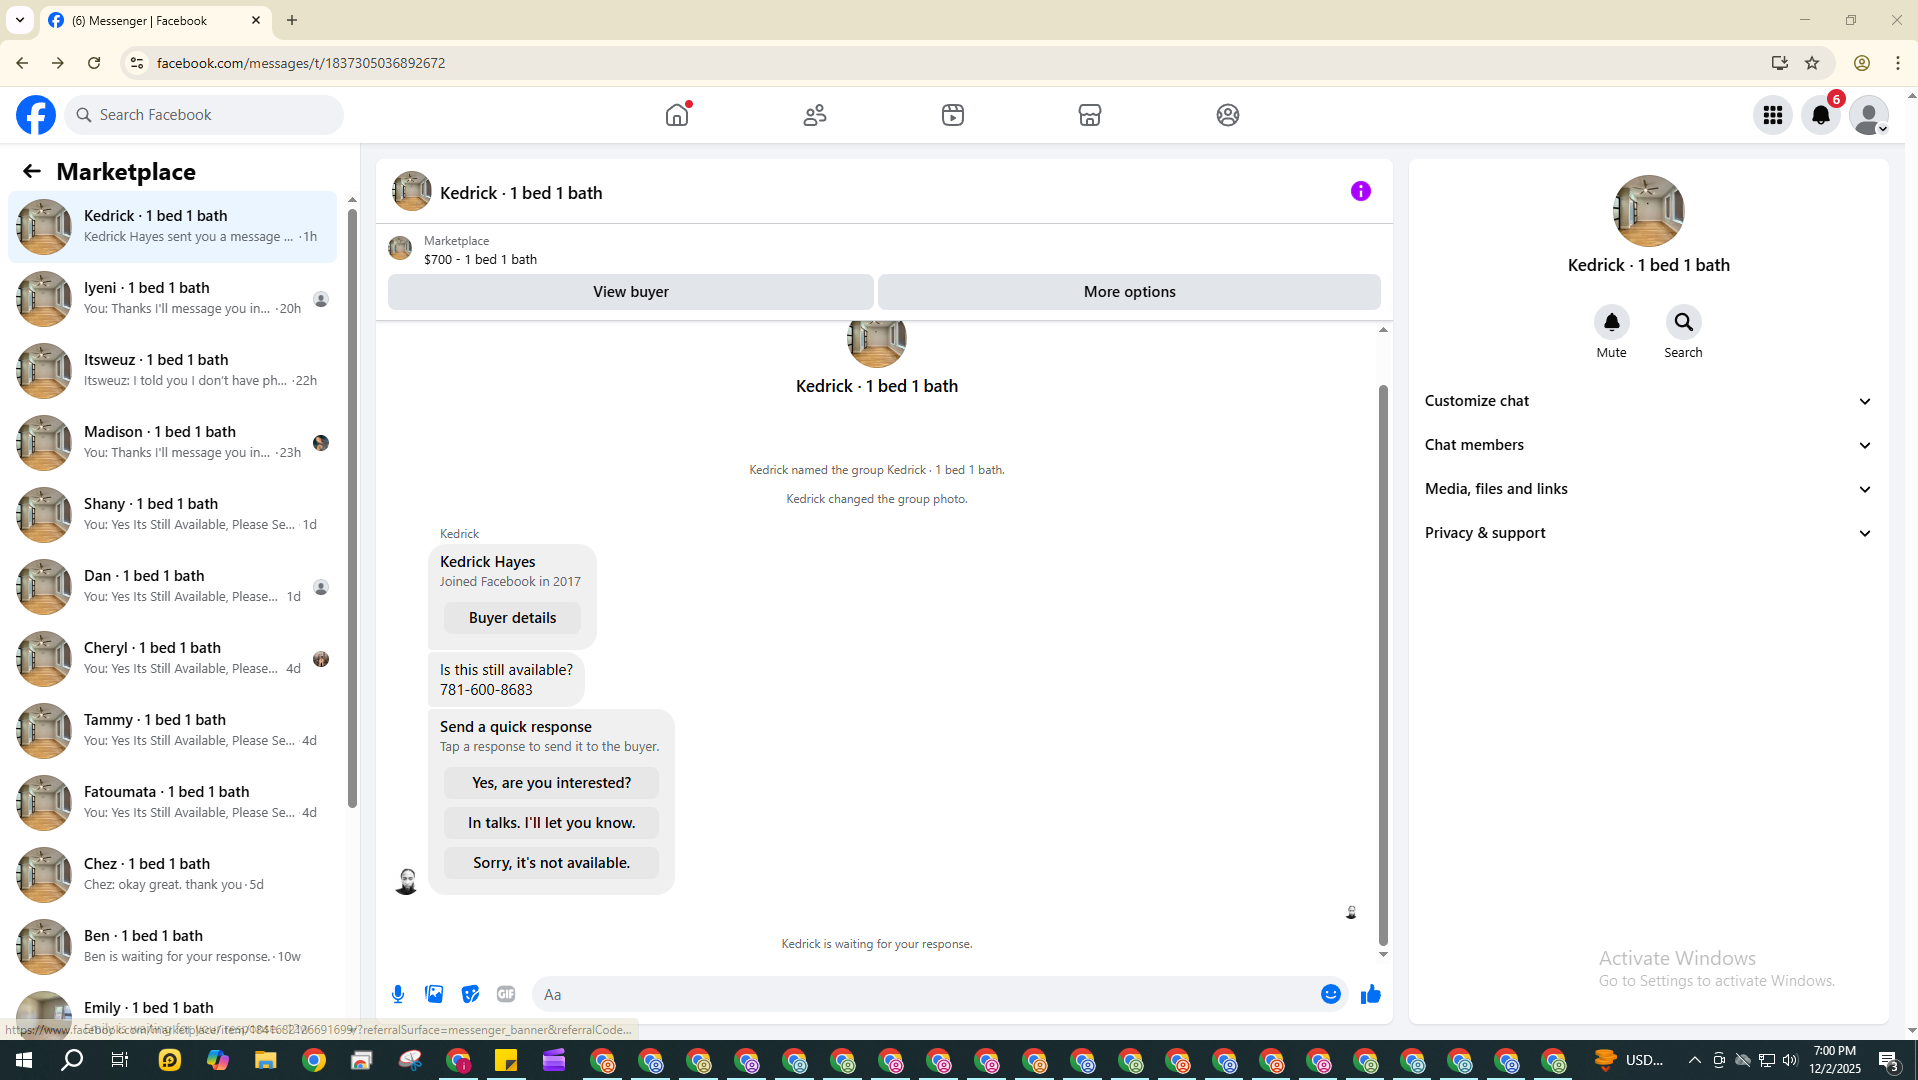Click Kedrick's profile photo in right panel
Screen dimensions: 1918x1080
[x=1648, y=211]
